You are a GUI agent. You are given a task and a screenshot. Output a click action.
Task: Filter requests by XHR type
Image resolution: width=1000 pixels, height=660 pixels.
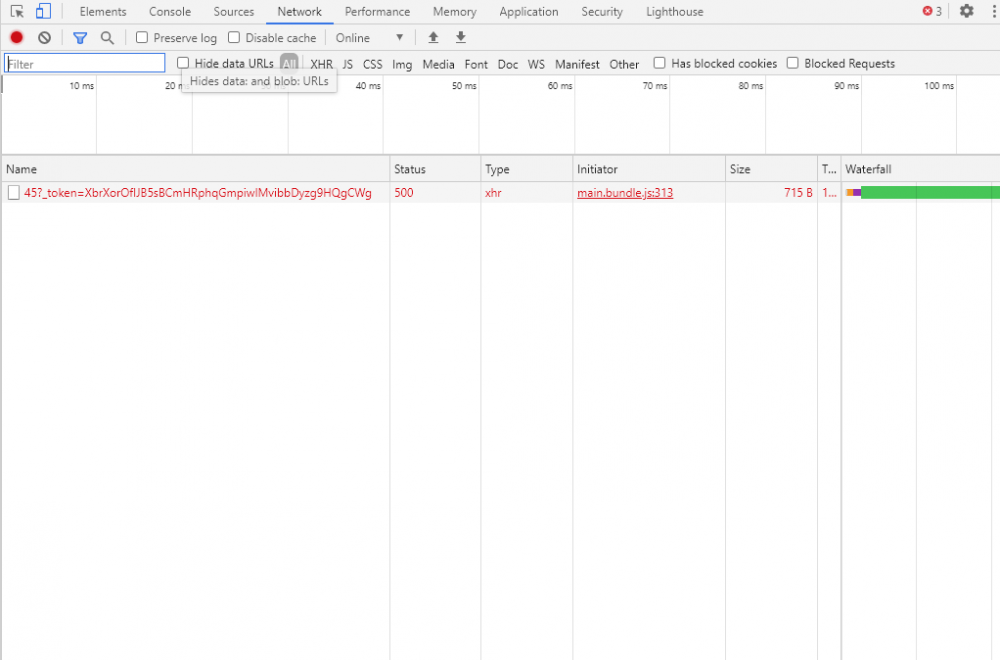321,64
